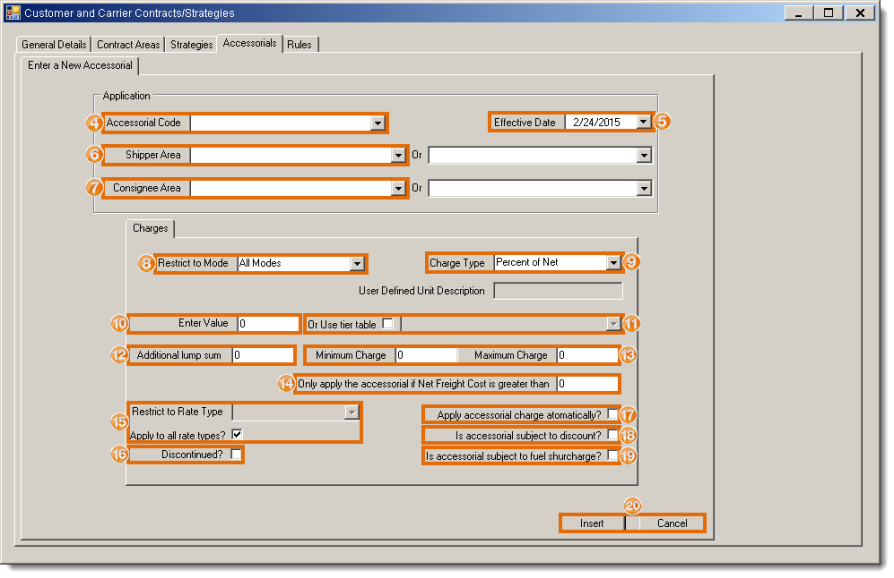The height and width of the screenshot is (578, 894).
Task: Open the alternate Shipper Area dropdown after Or
Action: pos(644,155)
